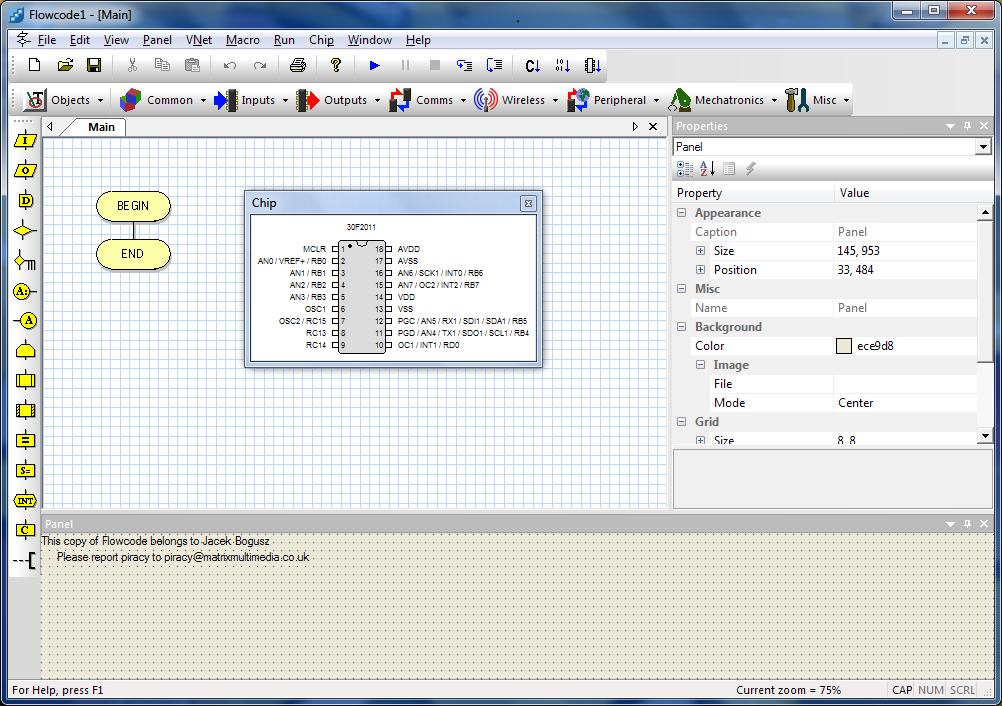Print the flowchart with the printer icon

click(298, 65)
